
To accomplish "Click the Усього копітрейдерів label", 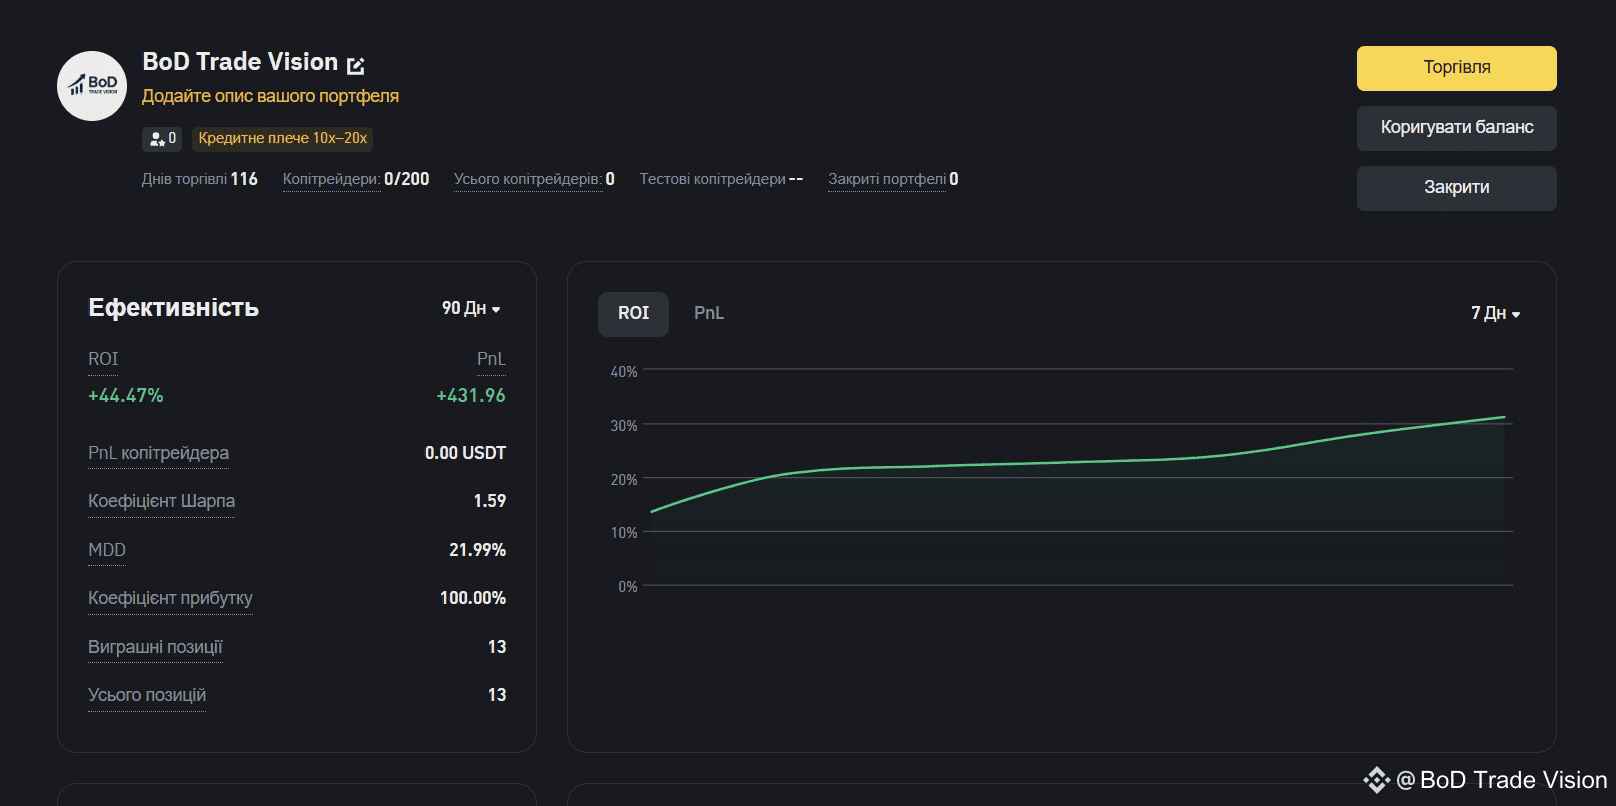I will click(x=528, y=179).
